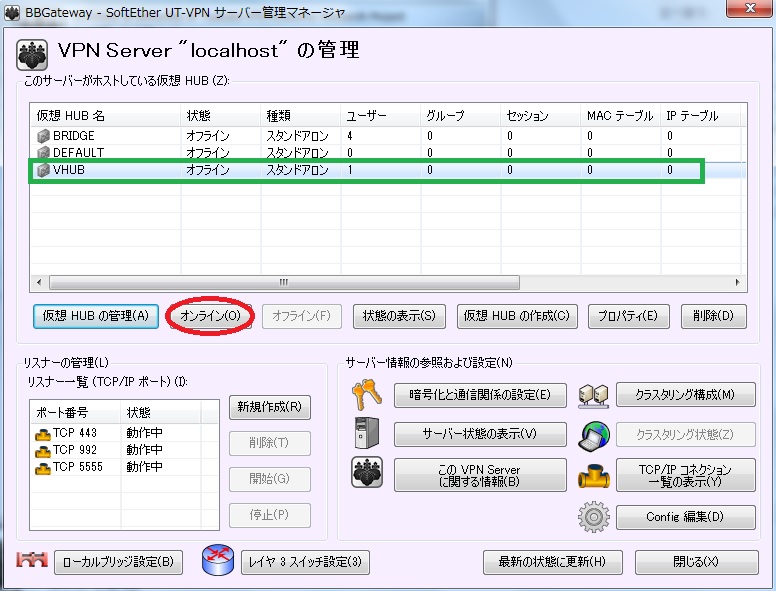Click the globe laptop clustering status icon

click(x=594, y=436)
